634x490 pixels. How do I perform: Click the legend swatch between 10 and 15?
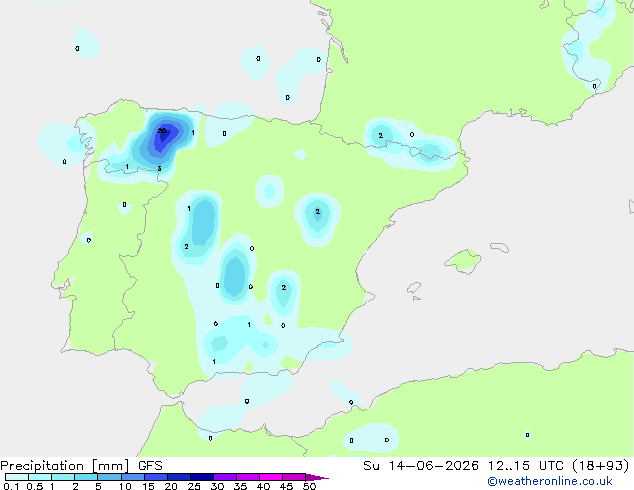point(133,477)
